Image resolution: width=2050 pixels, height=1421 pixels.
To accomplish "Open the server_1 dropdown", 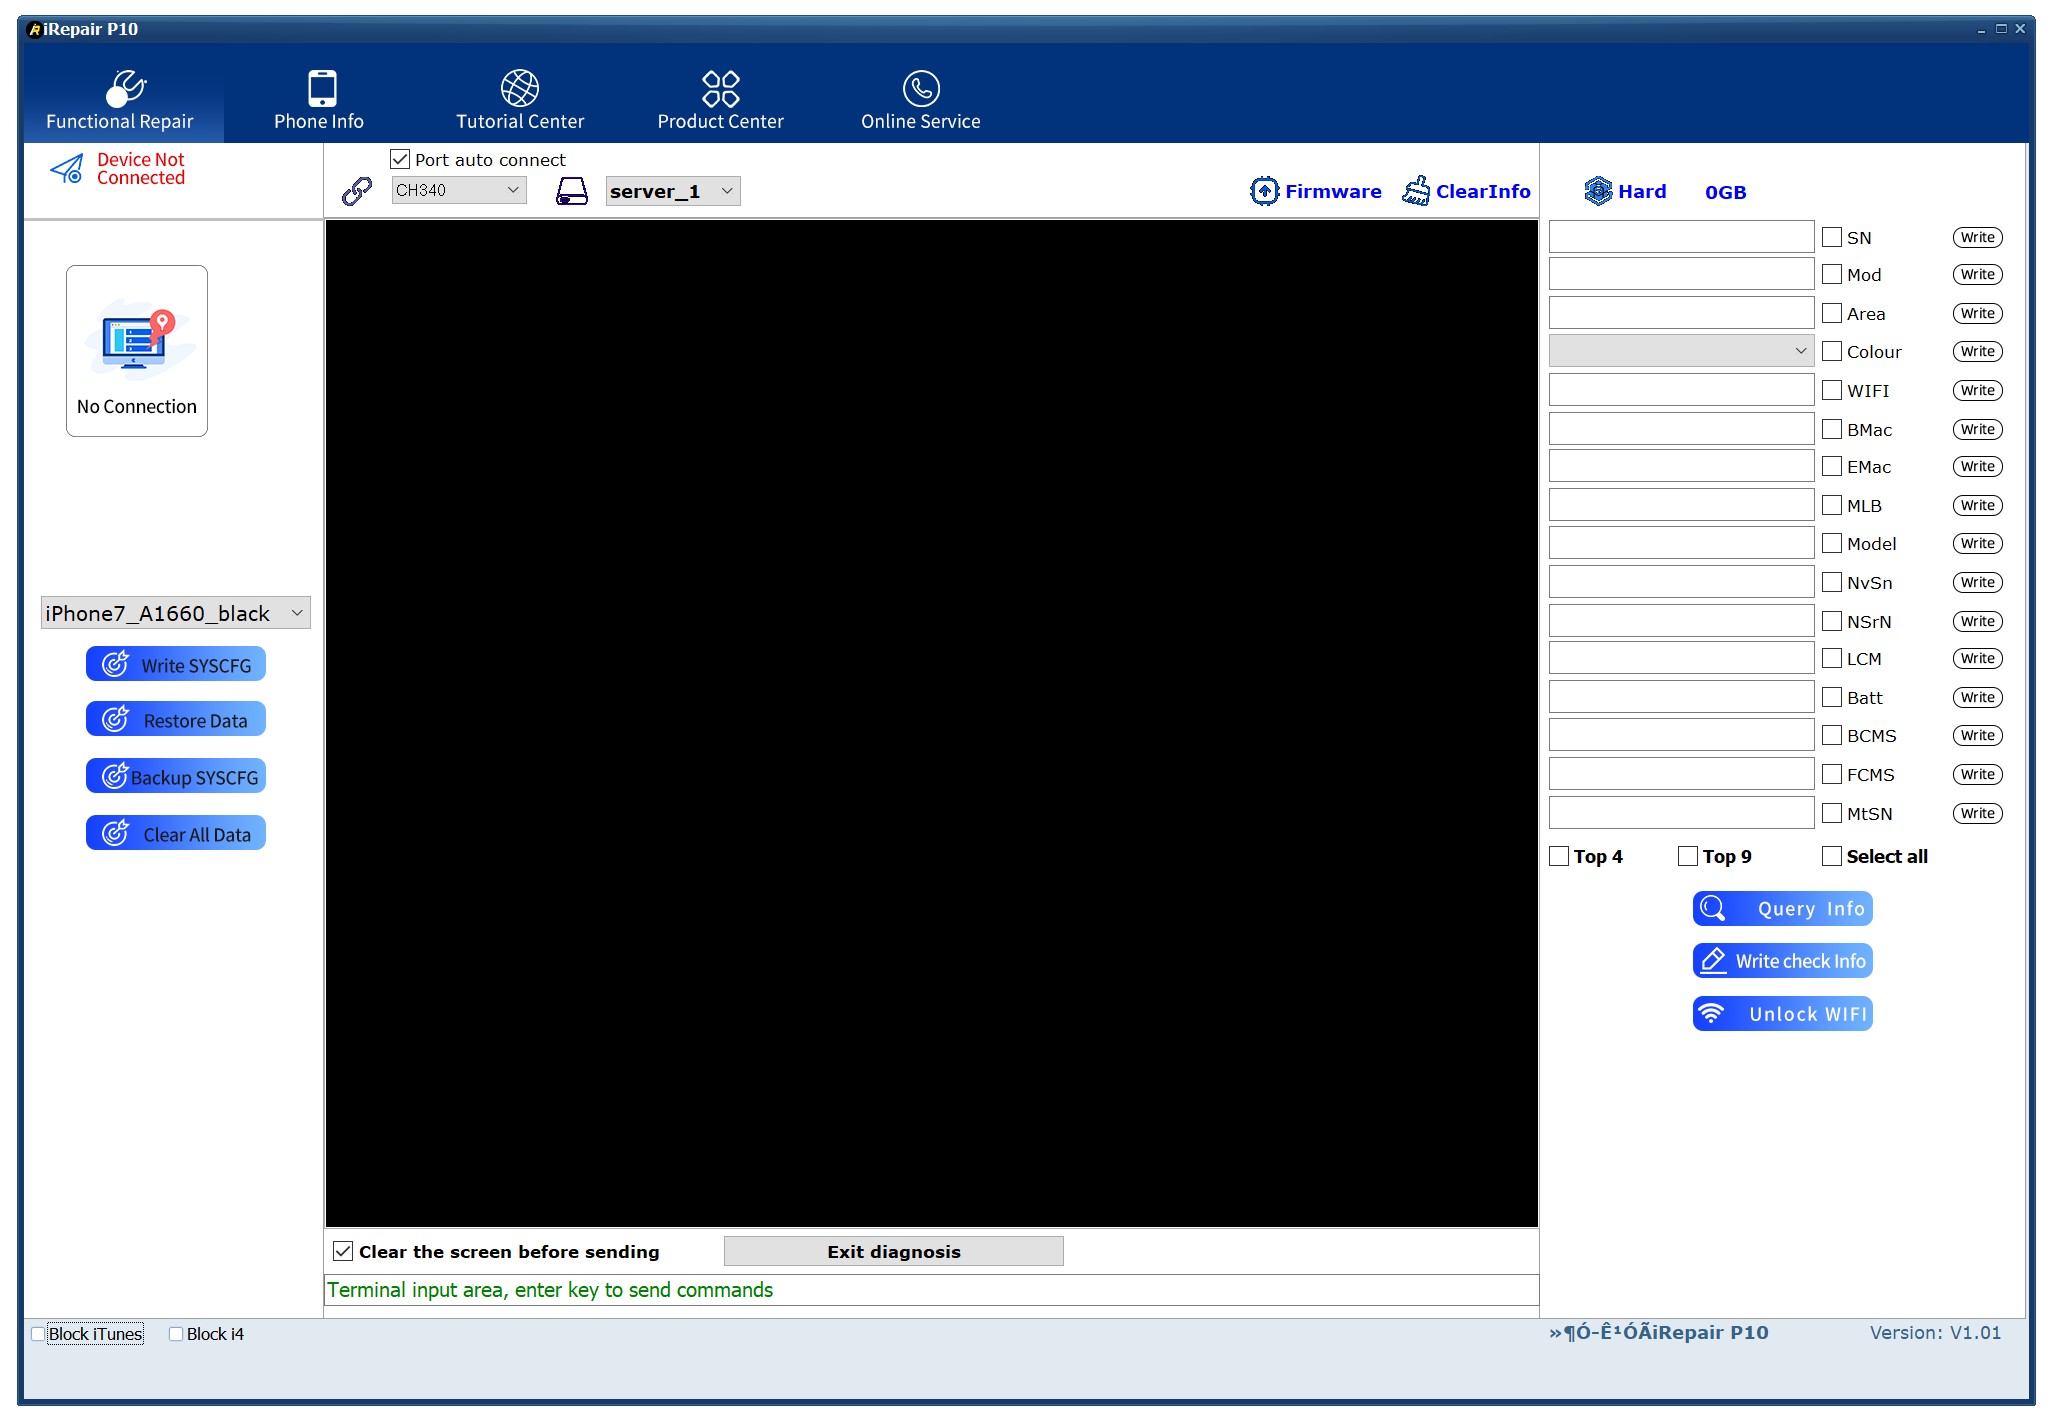I will 673,191.
